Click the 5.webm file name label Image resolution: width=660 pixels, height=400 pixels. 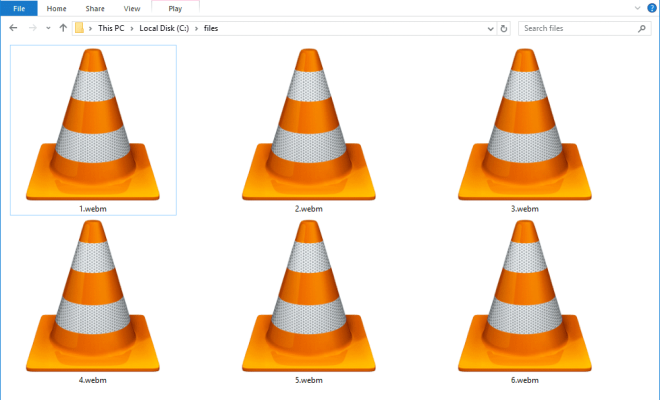coord(309,380)
